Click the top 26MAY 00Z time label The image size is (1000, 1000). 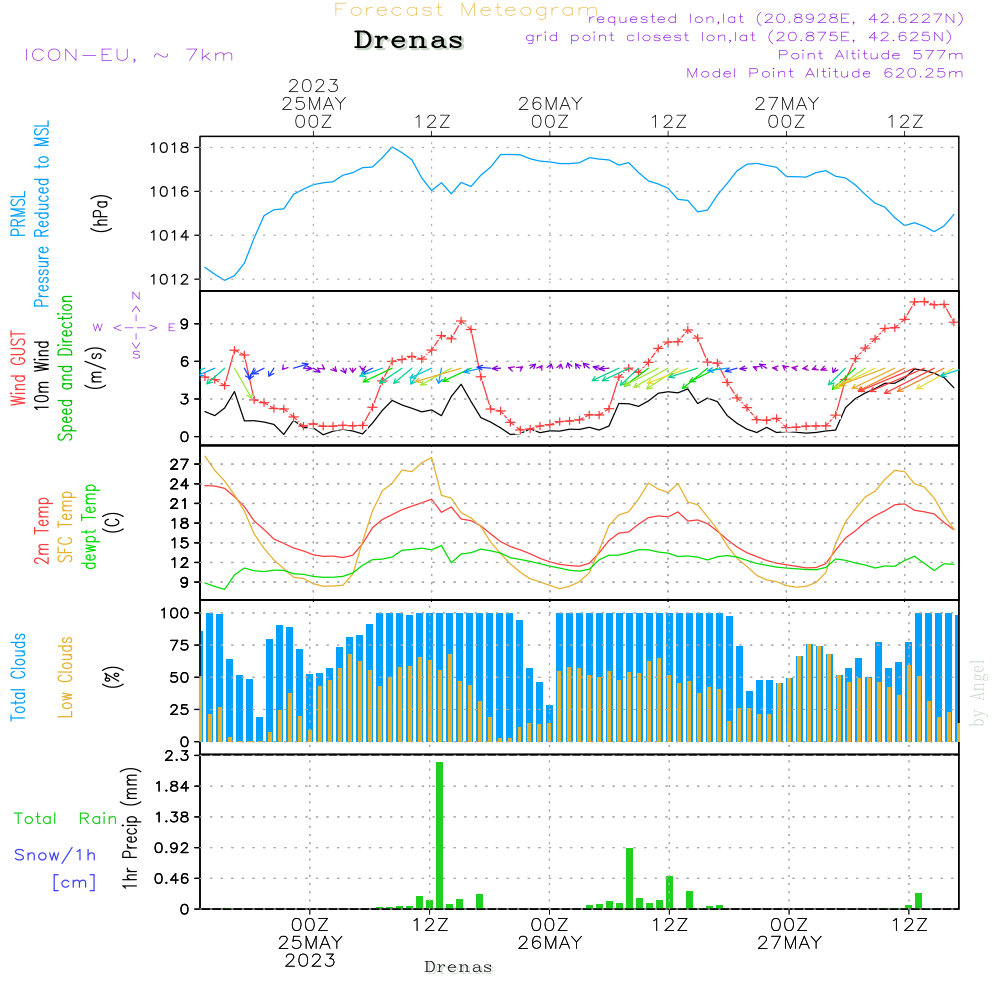coord(550,113)
